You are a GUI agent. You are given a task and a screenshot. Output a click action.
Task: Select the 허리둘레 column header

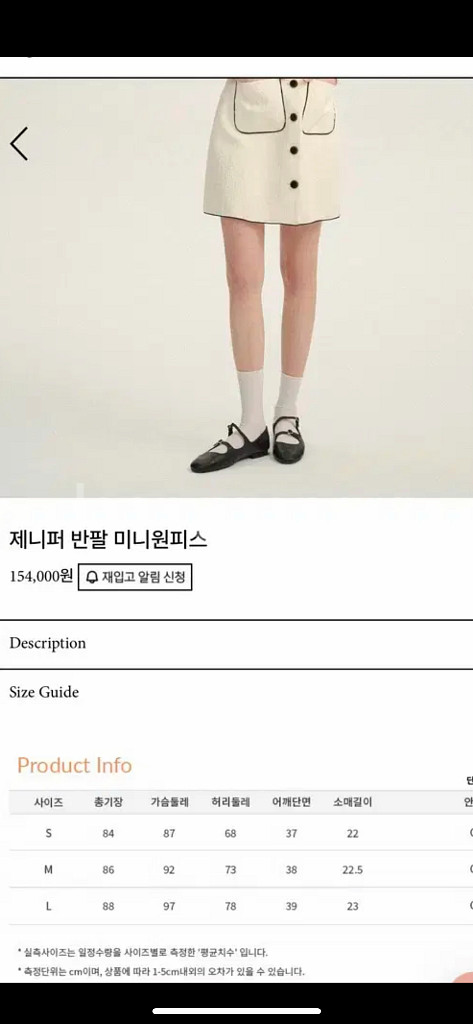(x=230, y=803)
